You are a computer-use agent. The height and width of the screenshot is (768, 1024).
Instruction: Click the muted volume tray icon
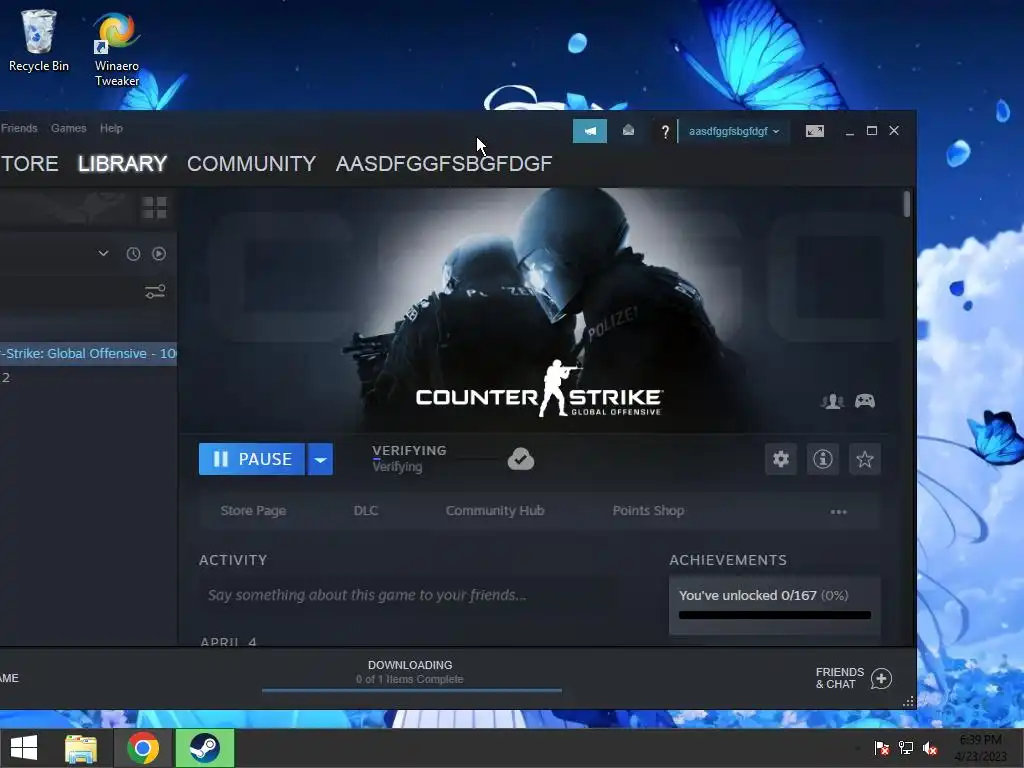[929, 748]
